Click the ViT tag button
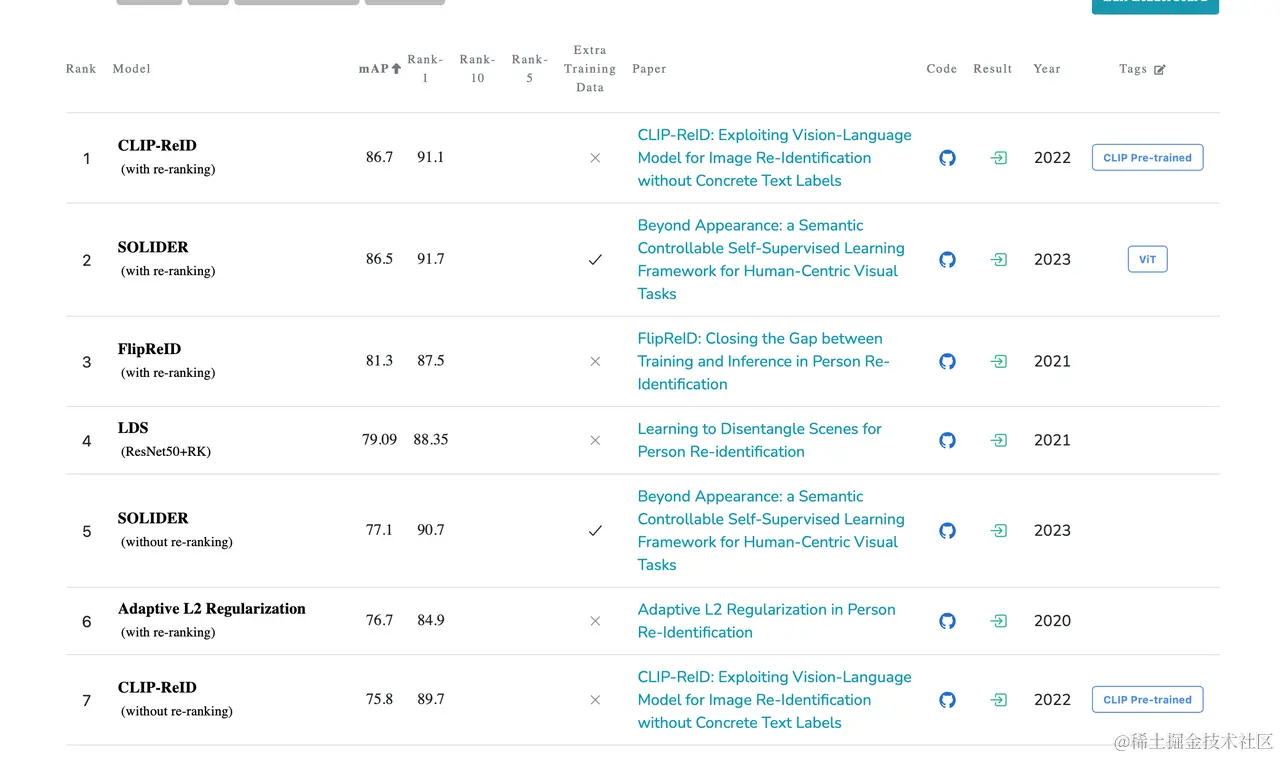 [x=1147, y=260]
